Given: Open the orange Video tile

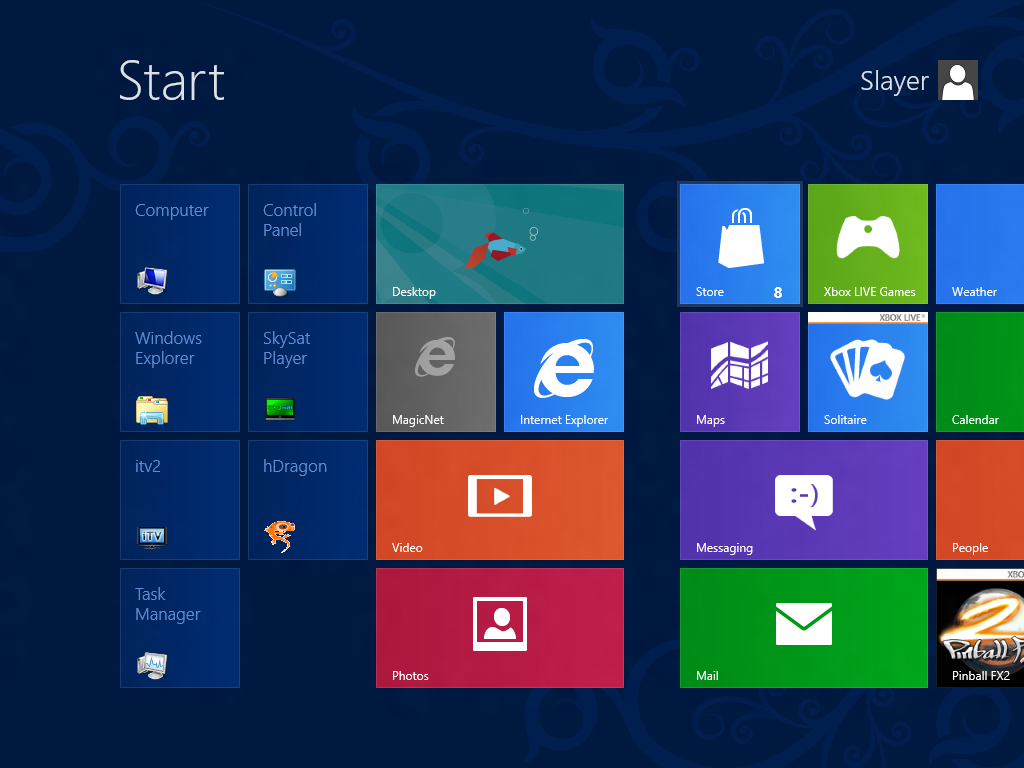Looking at the screenshot, I should [500, 500].
